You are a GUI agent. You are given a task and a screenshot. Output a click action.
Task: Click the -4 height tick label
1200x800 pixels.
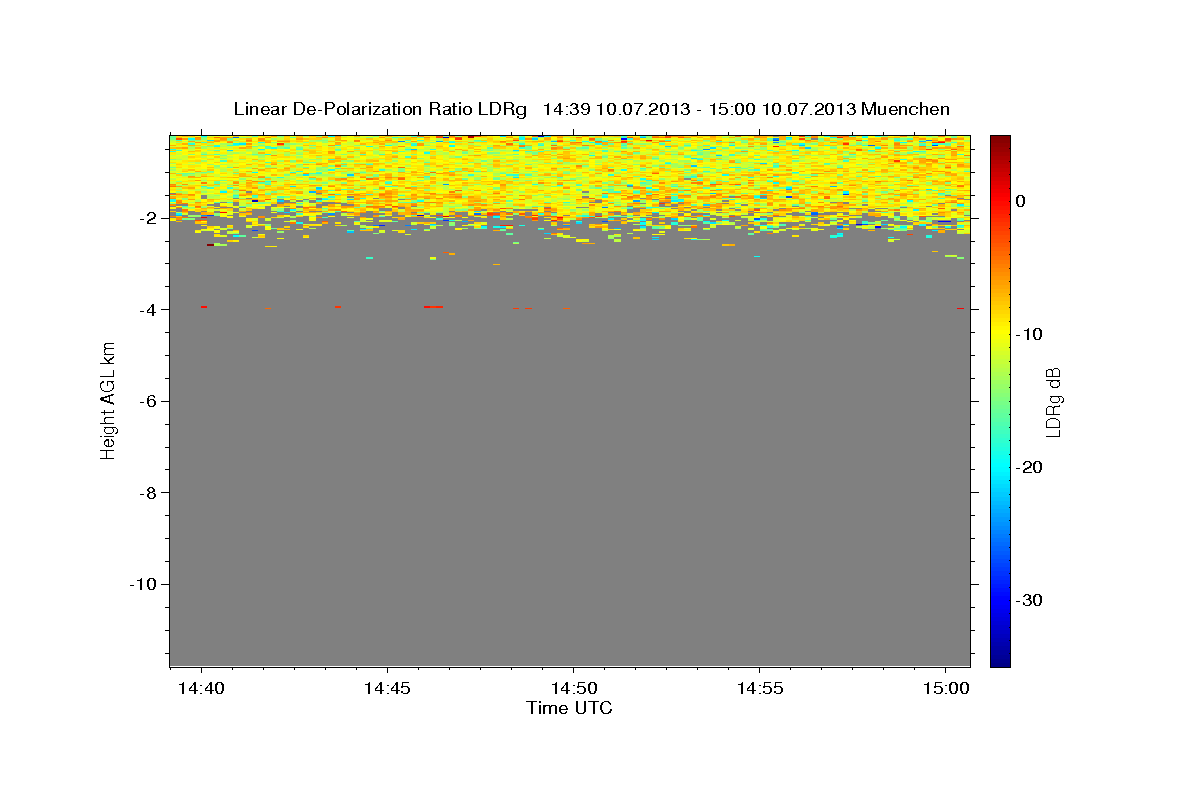[147, 310]
